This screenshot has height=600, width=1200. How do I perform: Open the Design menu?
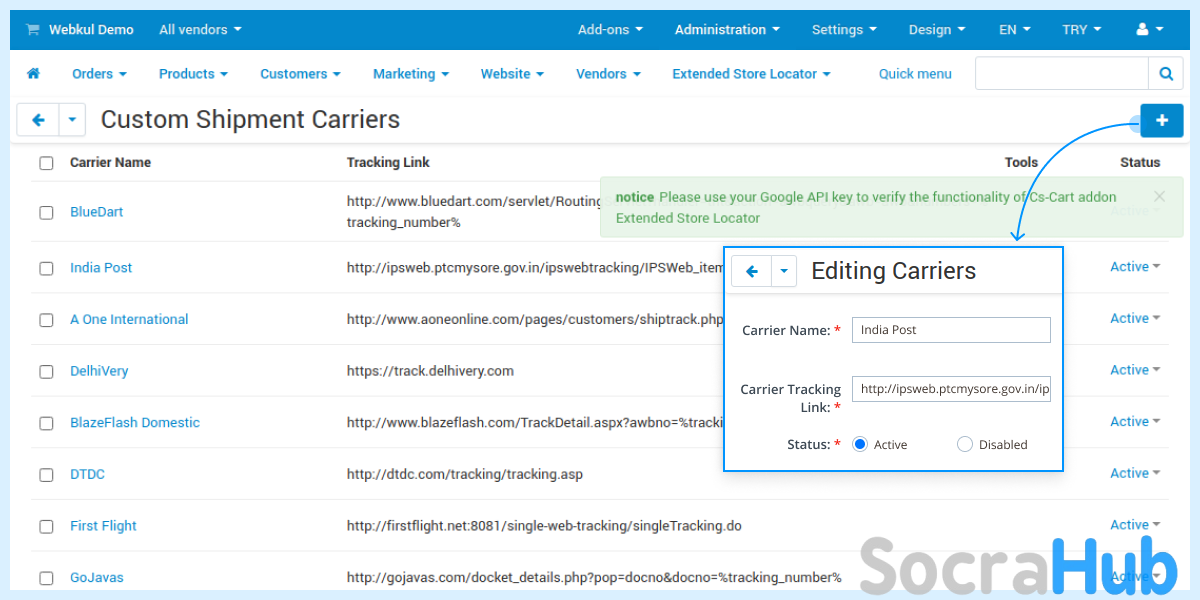coord(937,30)
